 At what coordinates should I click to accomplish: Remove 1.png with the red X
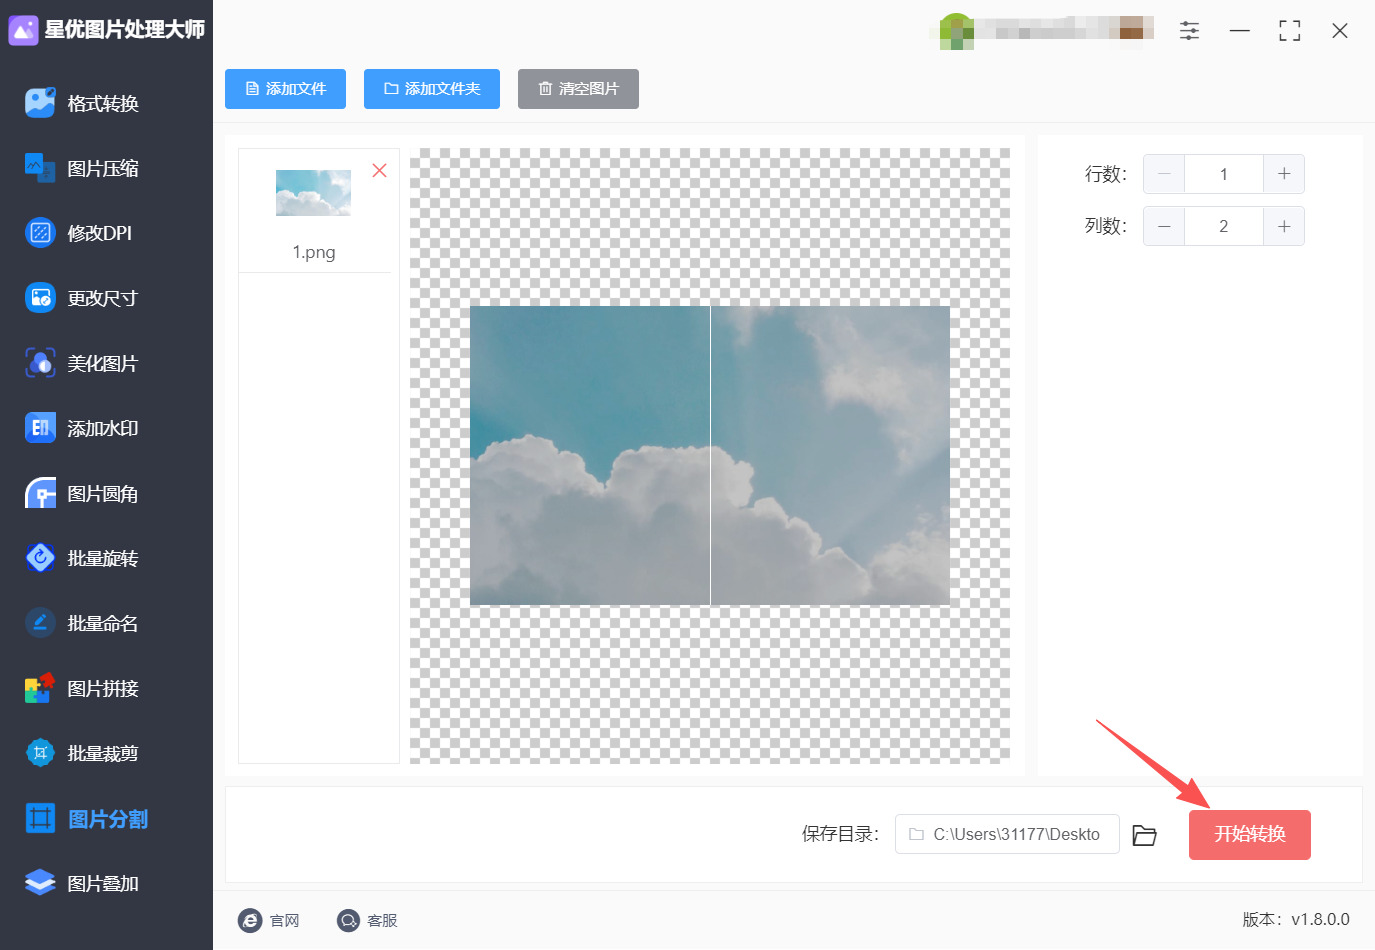pos(380,170)
